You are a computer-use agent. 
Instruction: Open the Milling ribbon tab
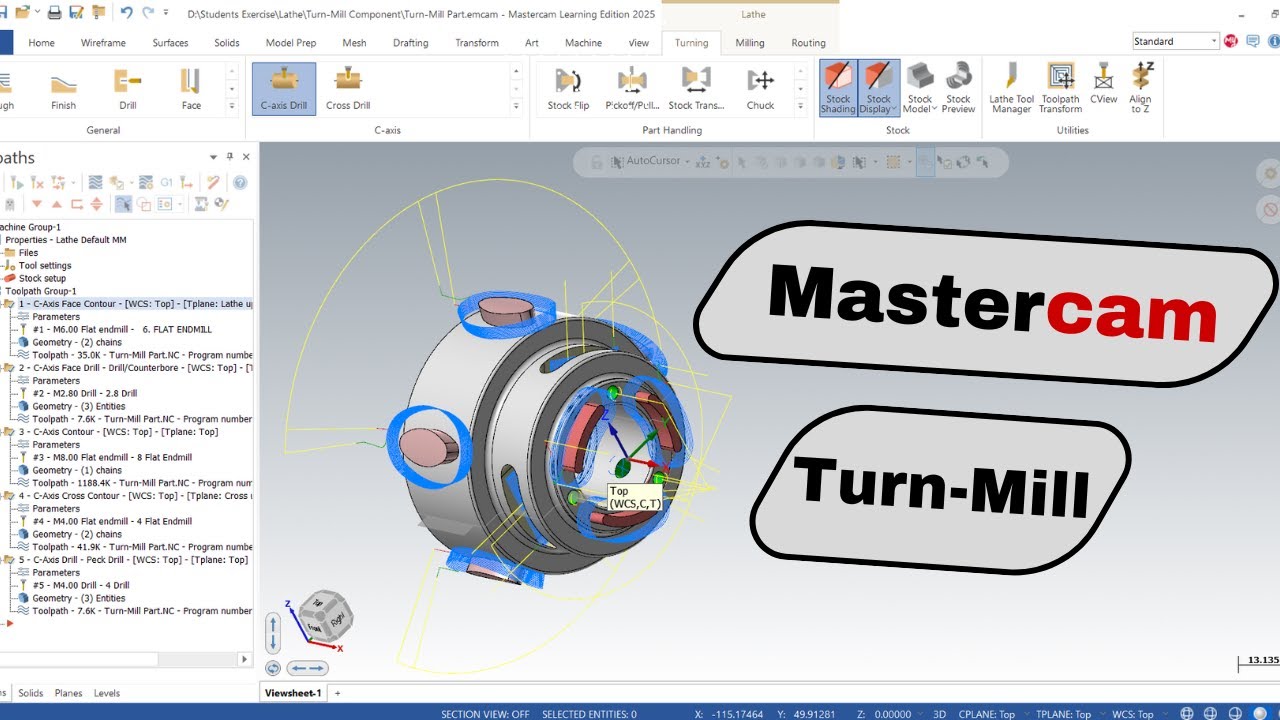[x=750, y=43]
